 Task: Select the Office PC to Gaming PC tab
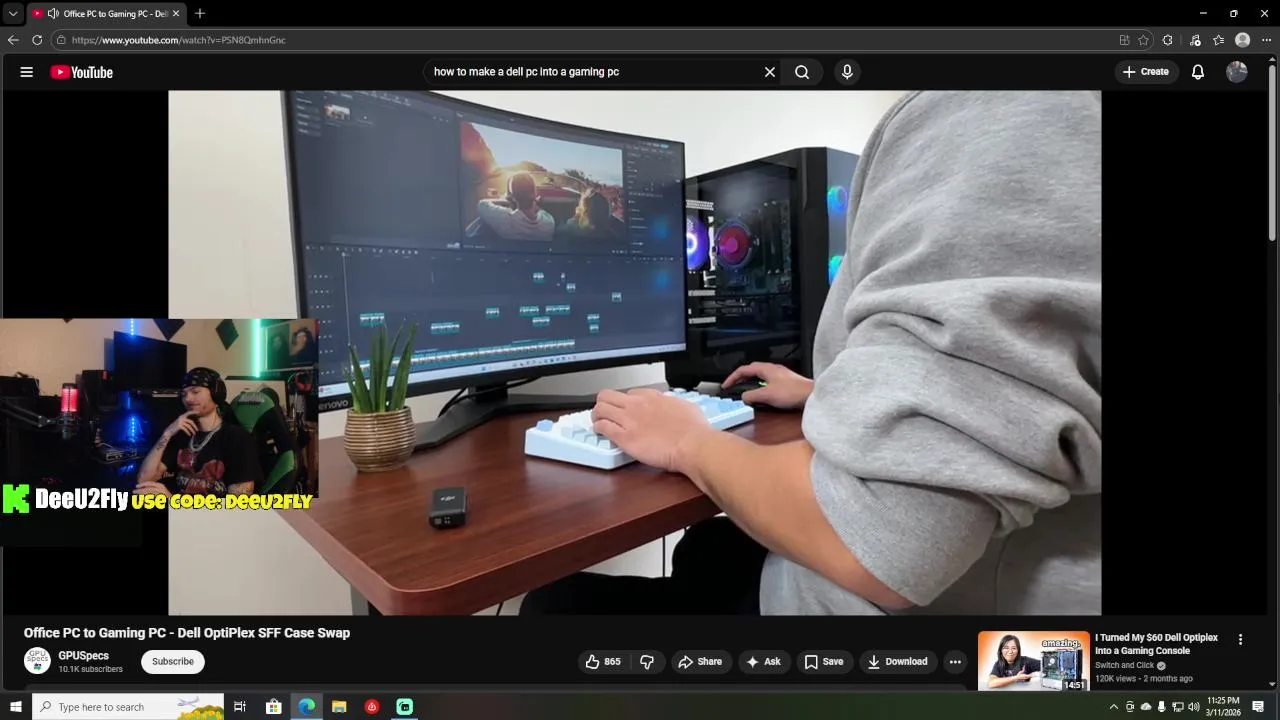(x=106, y=14)
